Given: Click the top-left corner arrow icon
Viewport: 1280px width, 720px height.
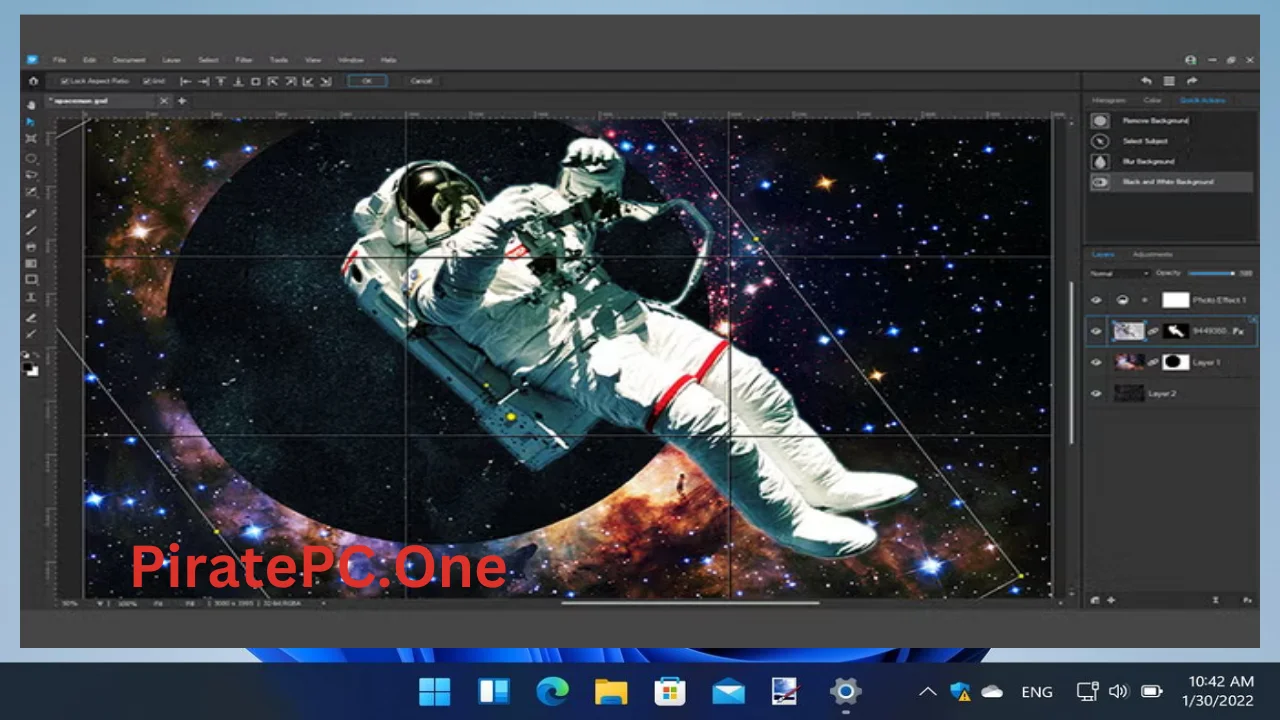Looking at the screenshot, I should click(273, 81).
